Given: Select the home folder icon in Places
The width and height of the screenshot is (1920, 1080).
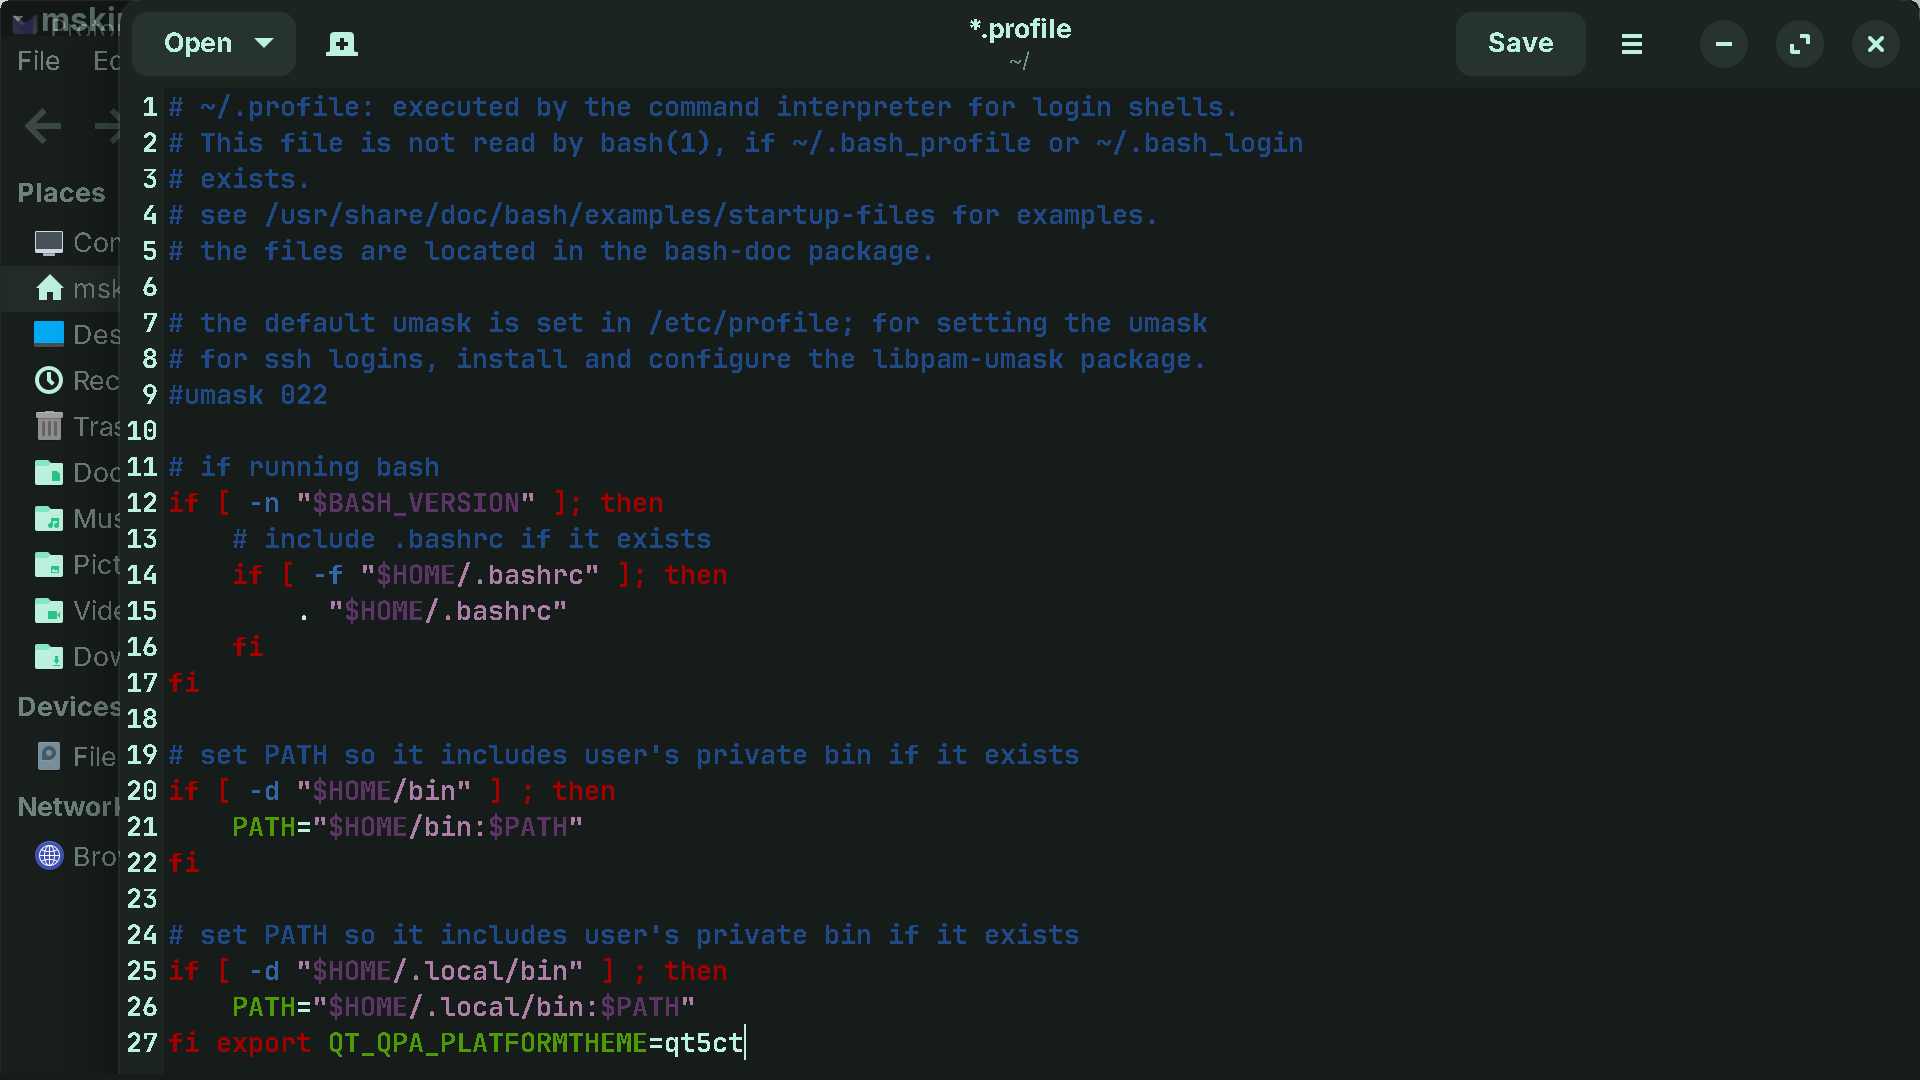Looking at the screenshot, I should 49,289.
